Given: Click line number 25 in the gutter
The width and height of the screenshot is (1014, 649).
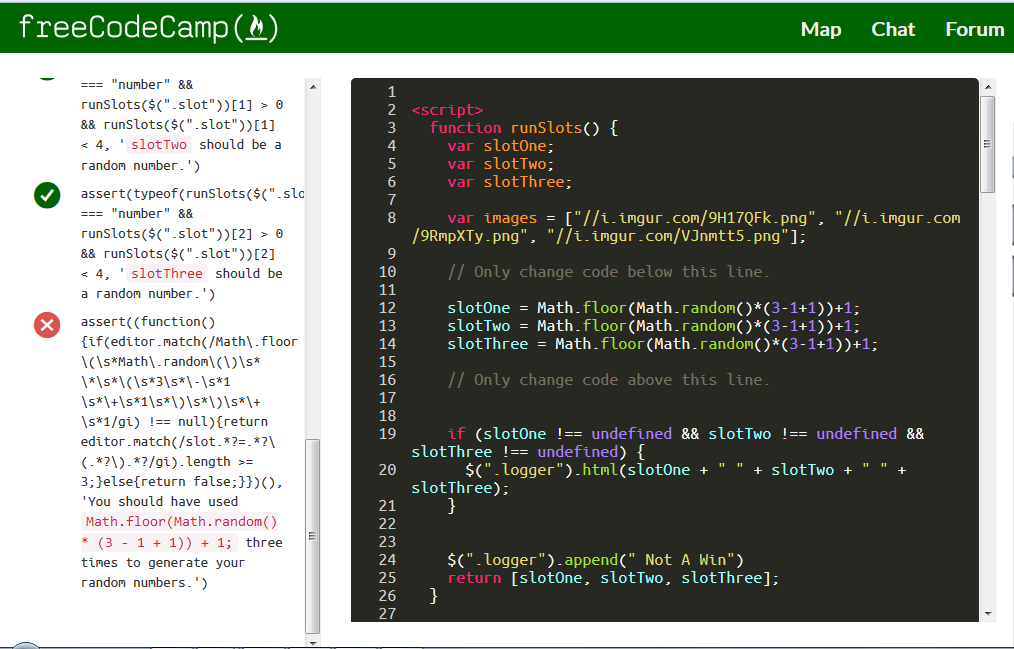Looking at the screenshot, I should tap(387, 578).
